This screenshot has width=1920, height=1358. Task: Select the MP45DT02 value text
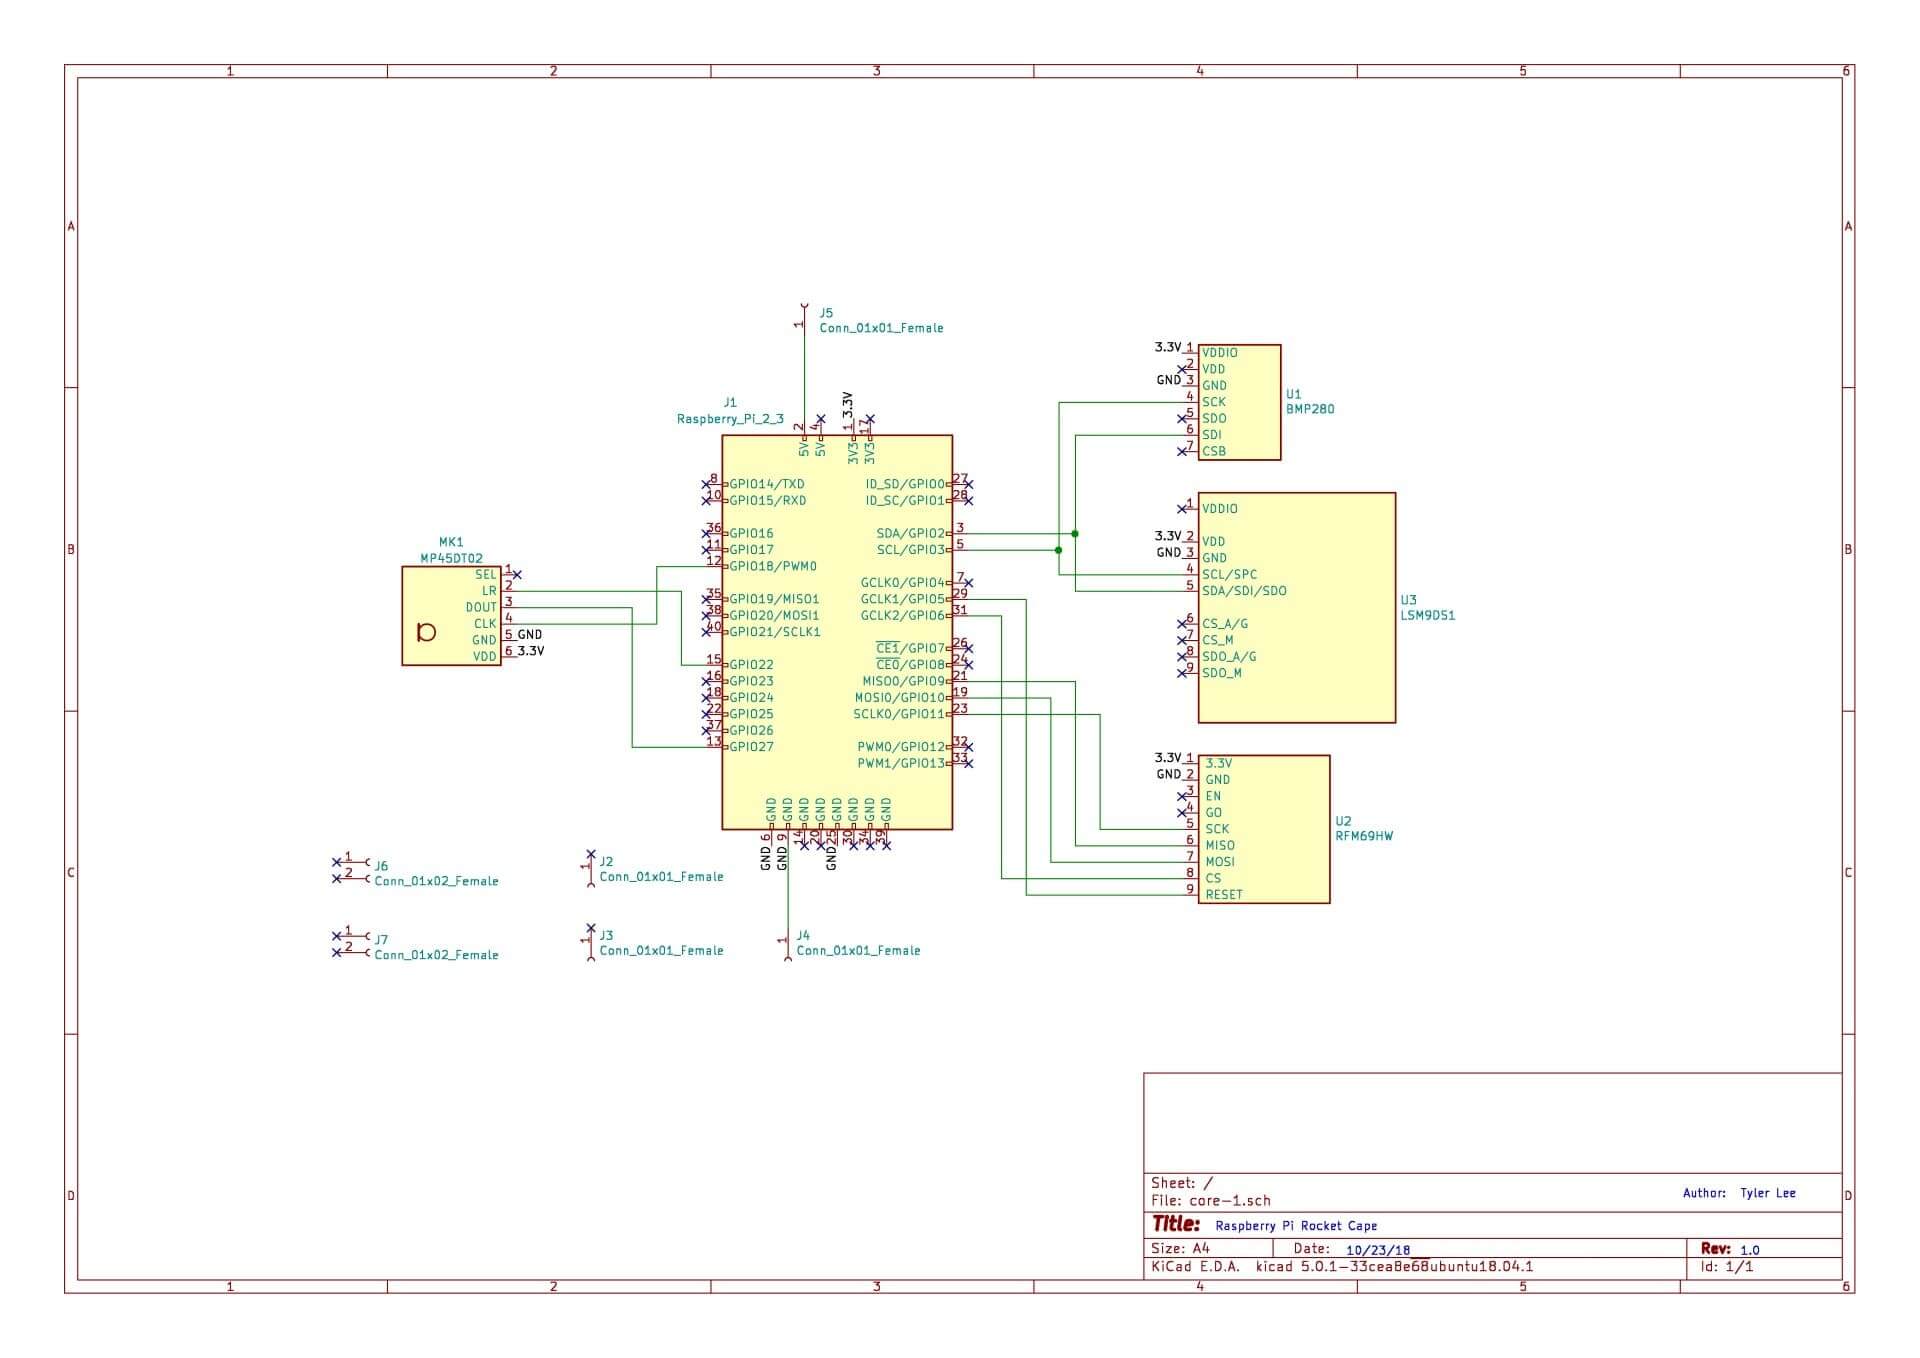pos(451,558)
